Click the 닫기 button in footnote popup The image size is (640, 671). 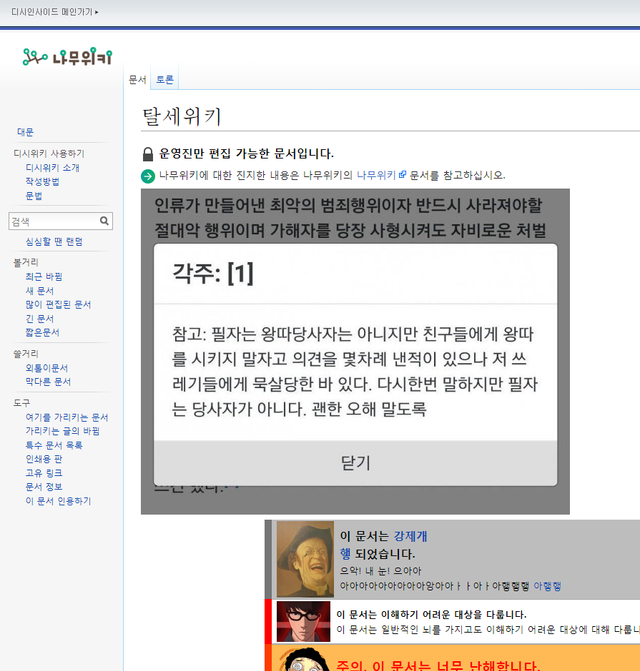(x=356, y=463)
